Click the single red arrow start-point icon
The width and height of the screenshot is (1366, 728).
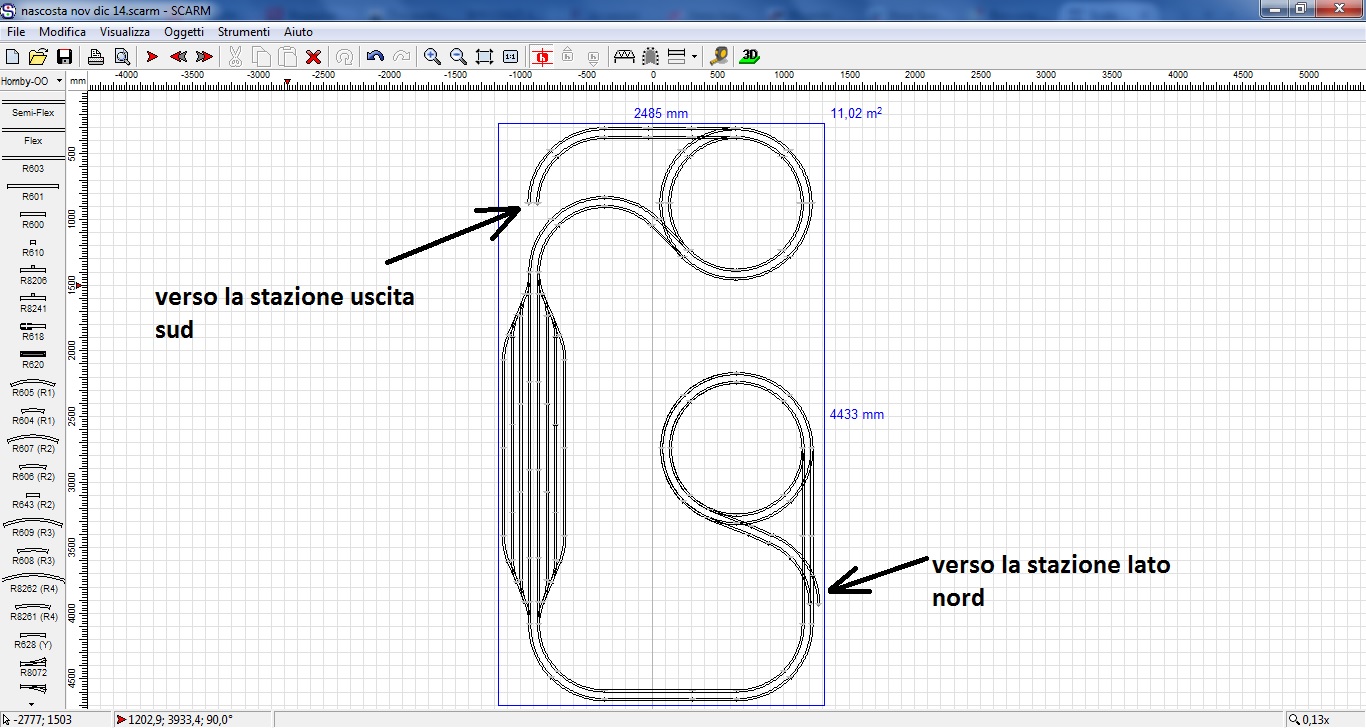[x=153, y=56]
